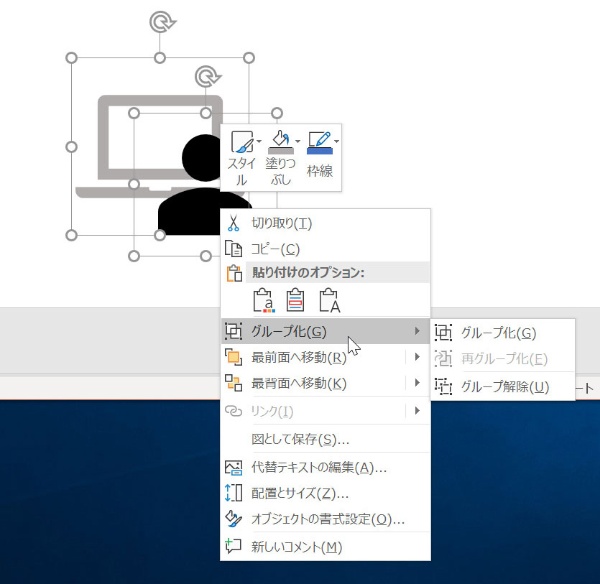Expand 最背面へ移動 submenu arrow
Viewport: 600px width, 584px height.
coord(417,383)
